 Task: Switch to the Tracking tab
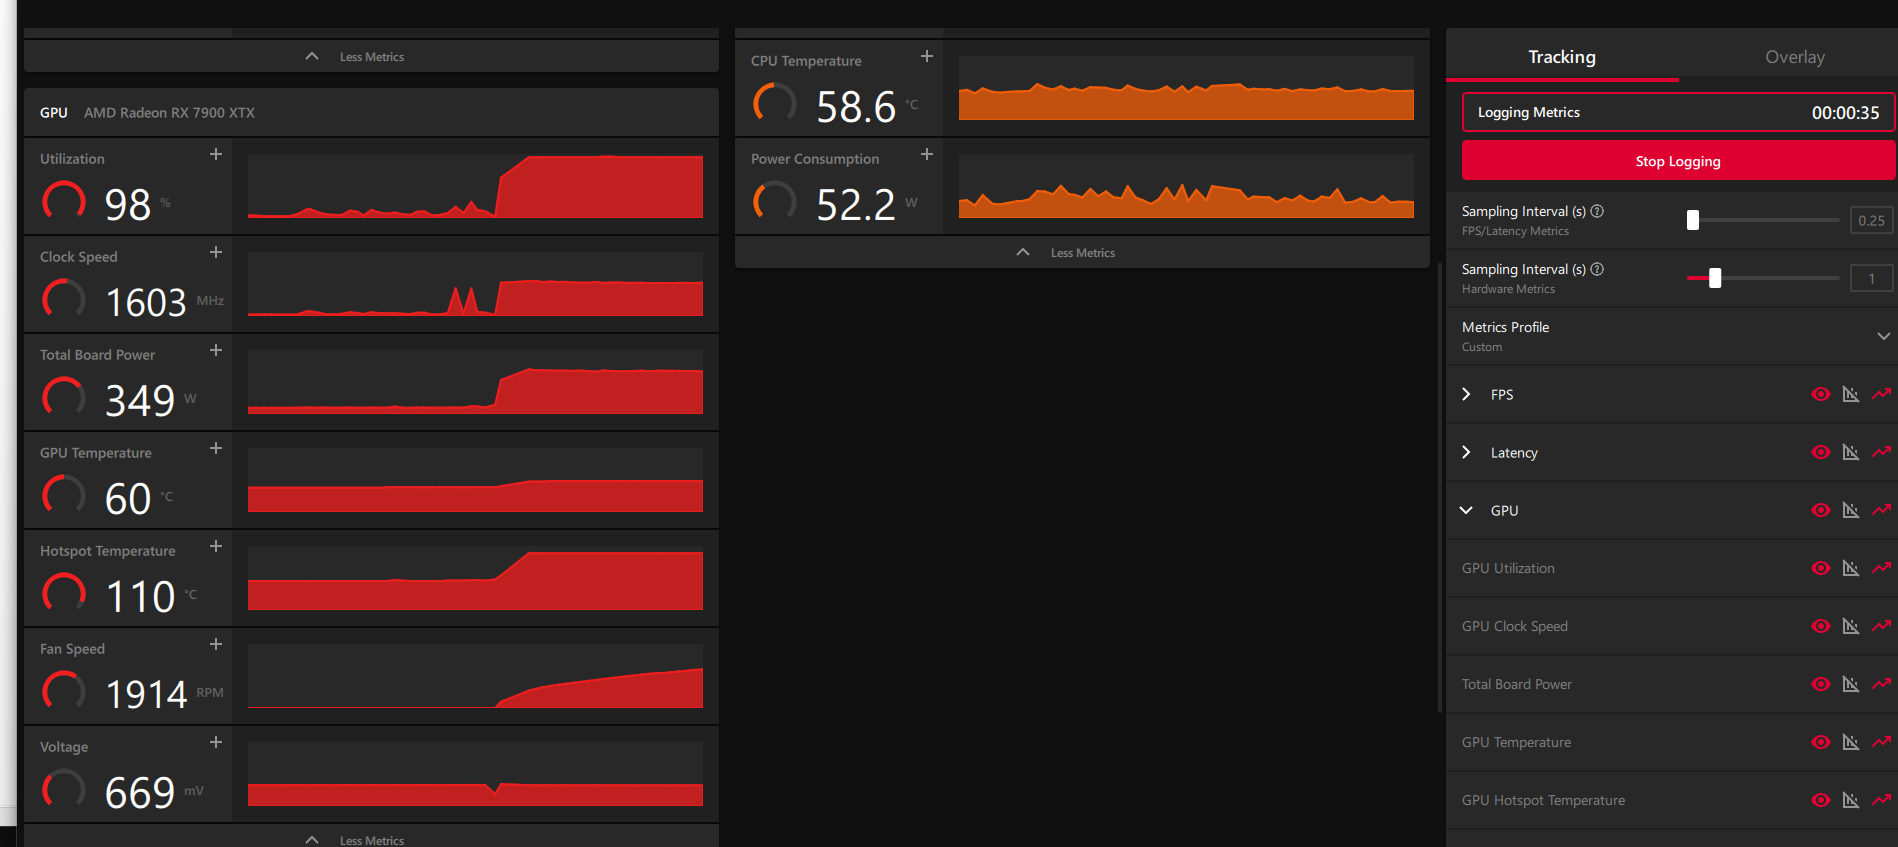coord(1562,57)
